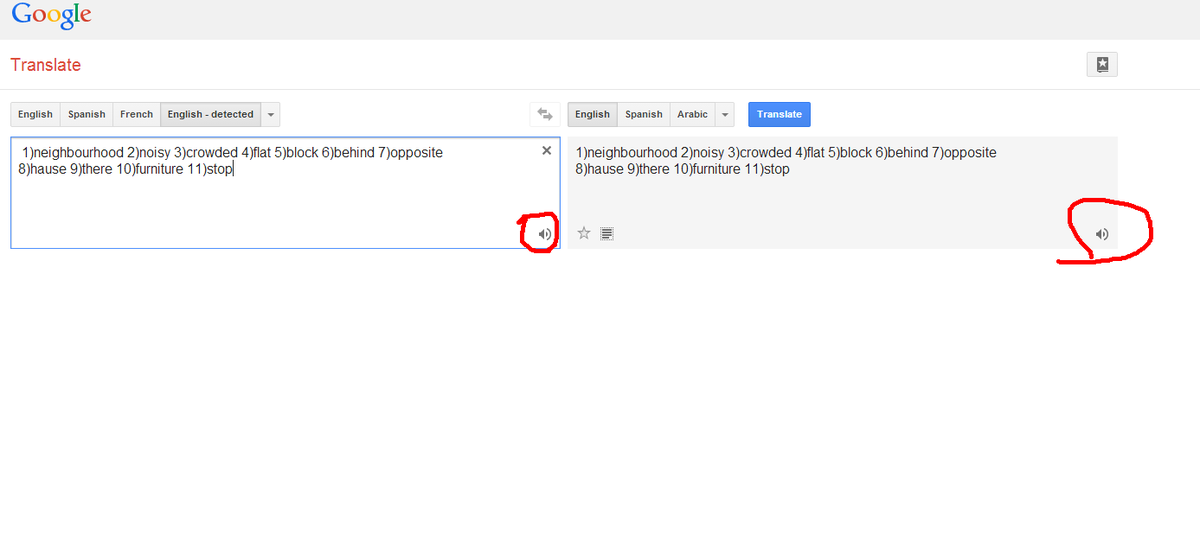Listen to the translated text audio
Screen dimensions: 1200x560
[x=1102, y=234]
